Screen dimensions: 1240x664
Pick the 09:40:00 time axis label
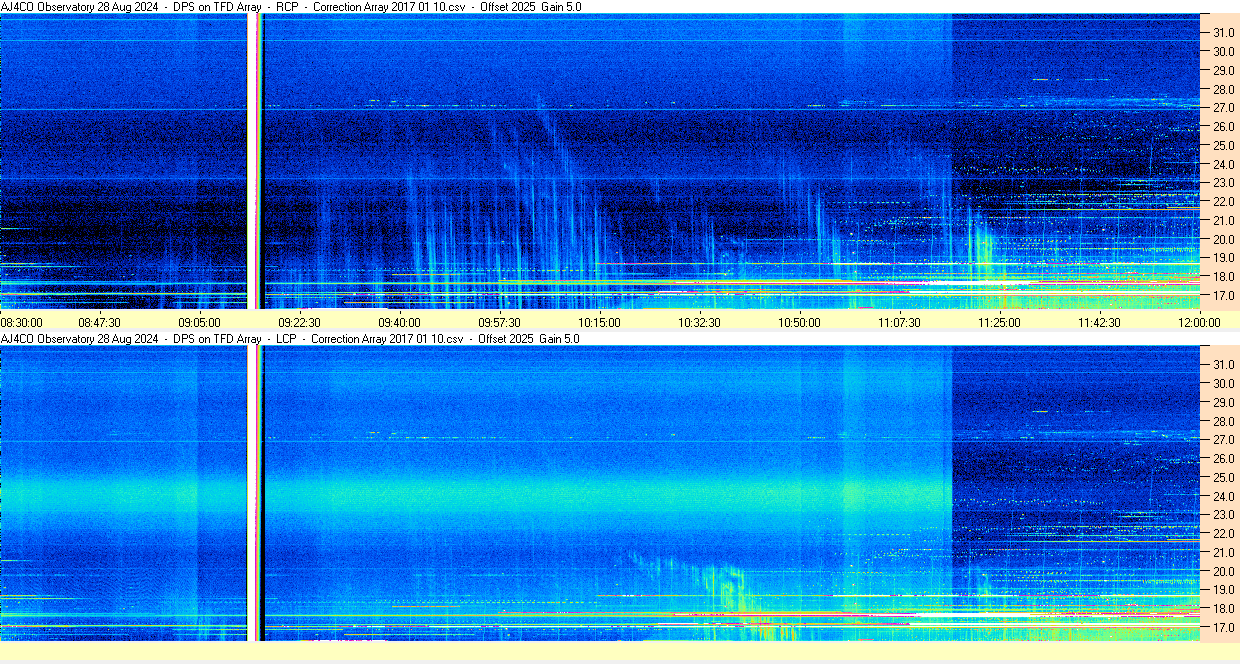click(x=400, y=323)
